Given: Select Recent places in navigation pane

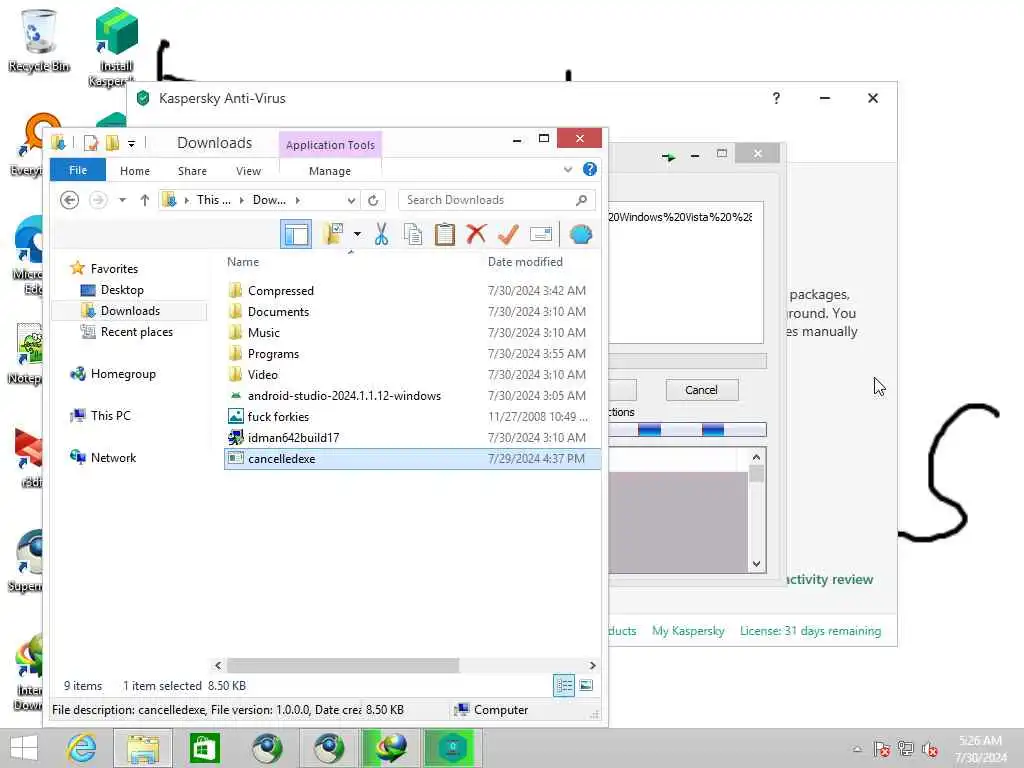Looking at the screenshot, I should coord(136,332).
